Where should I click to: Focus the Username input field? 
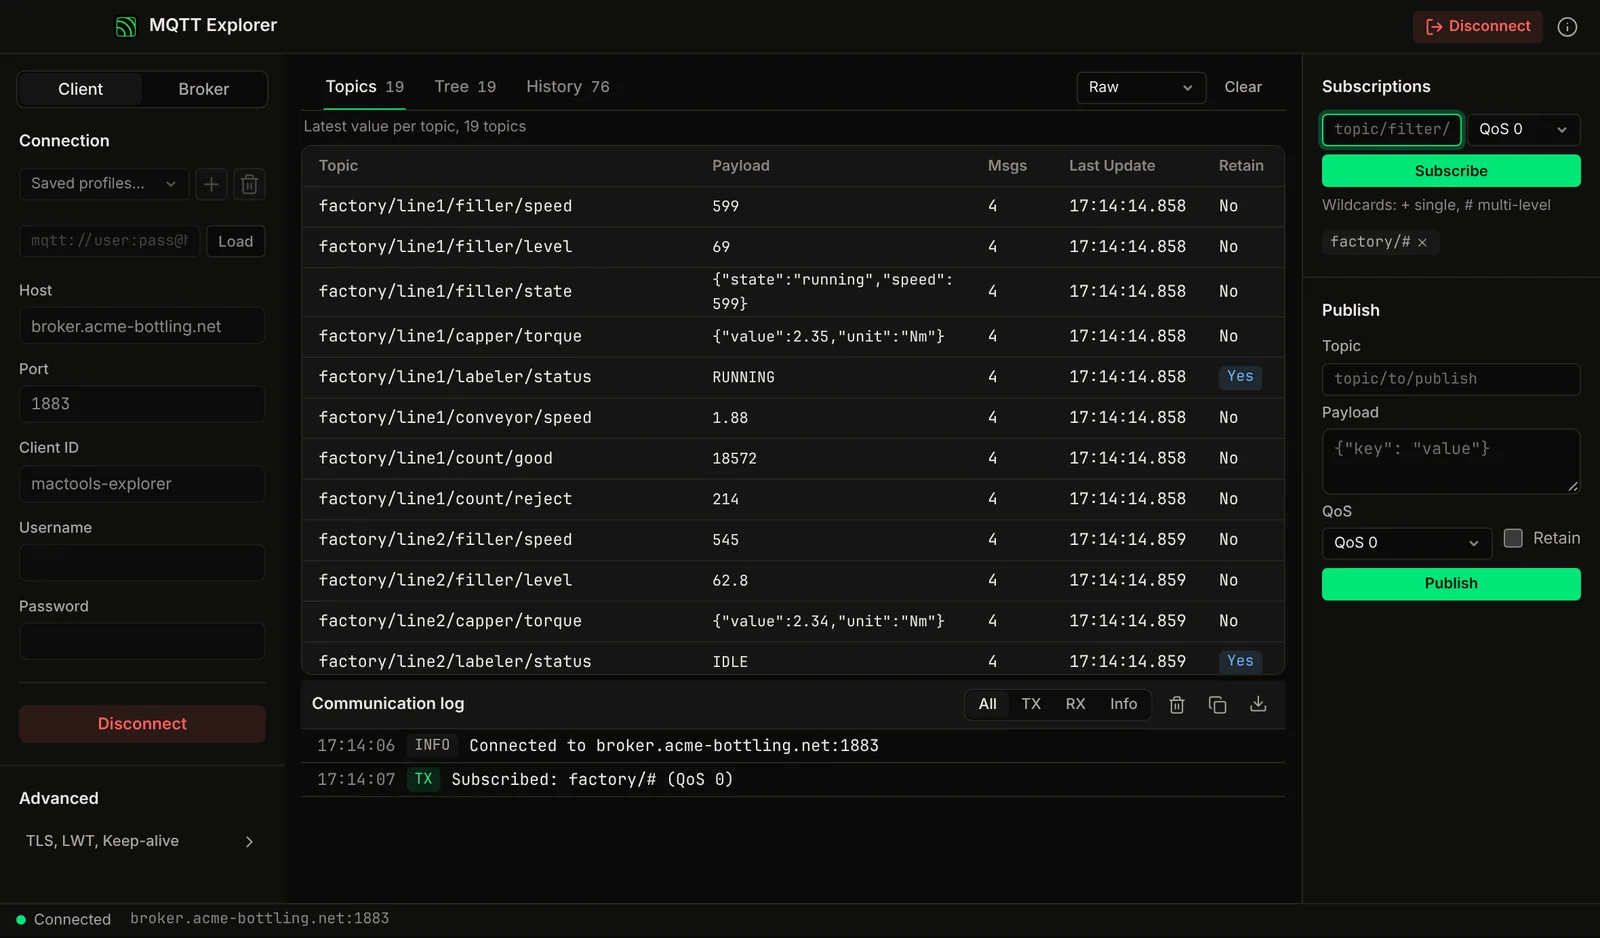142,563
